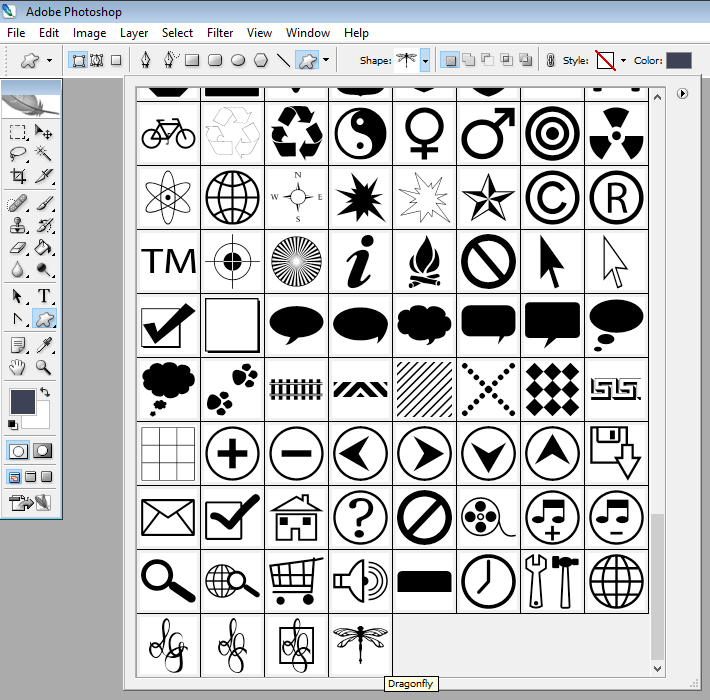Select the Rectangular Marquee tool
This screenshot has height=700, width=710.
point(18,132)
